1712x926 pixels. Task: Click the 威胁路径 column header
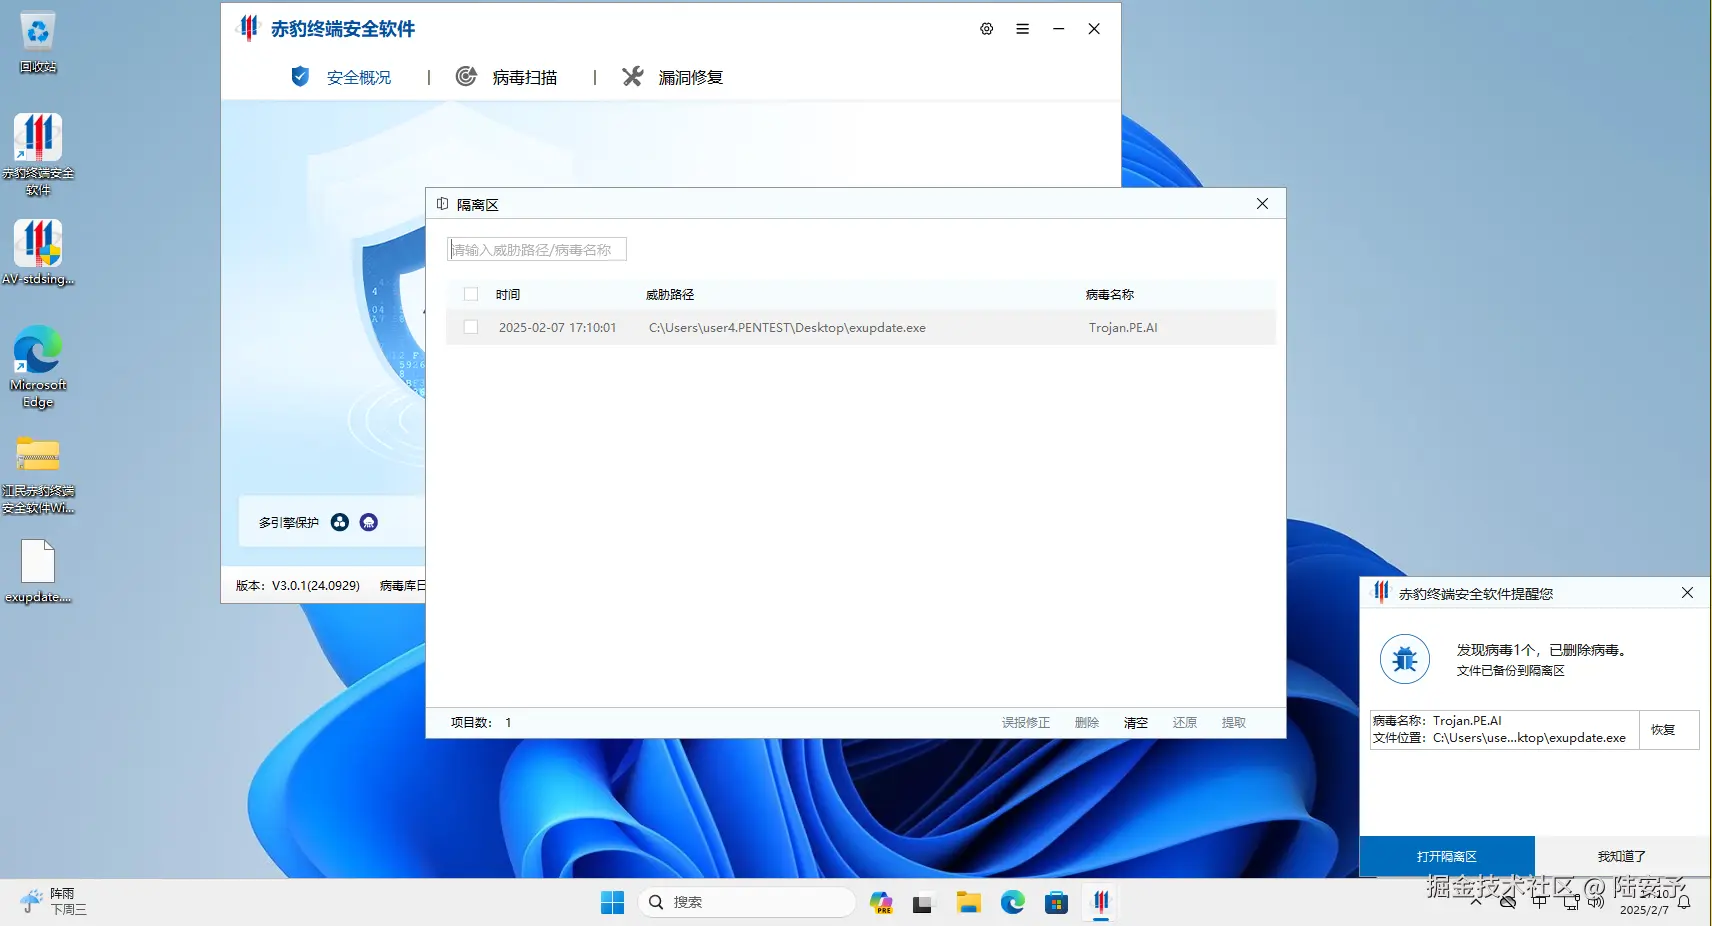[x=670, y=295]
